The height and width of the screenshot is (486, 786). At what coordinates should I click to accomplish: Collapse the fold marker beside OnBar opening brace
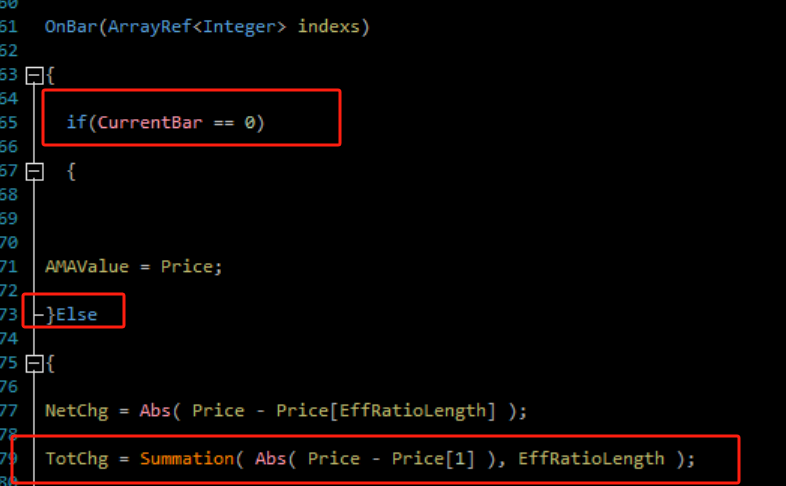point(34,75)
